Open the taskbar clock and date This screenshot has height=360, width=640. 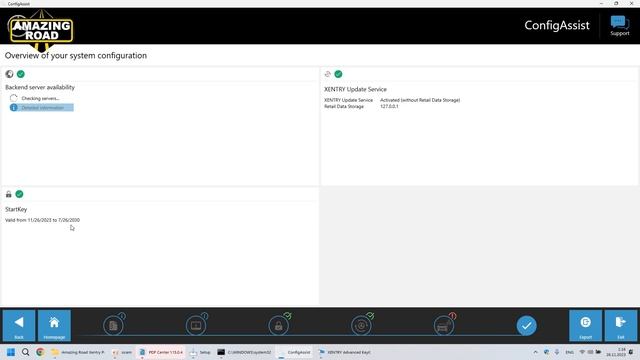pos(616,352)
